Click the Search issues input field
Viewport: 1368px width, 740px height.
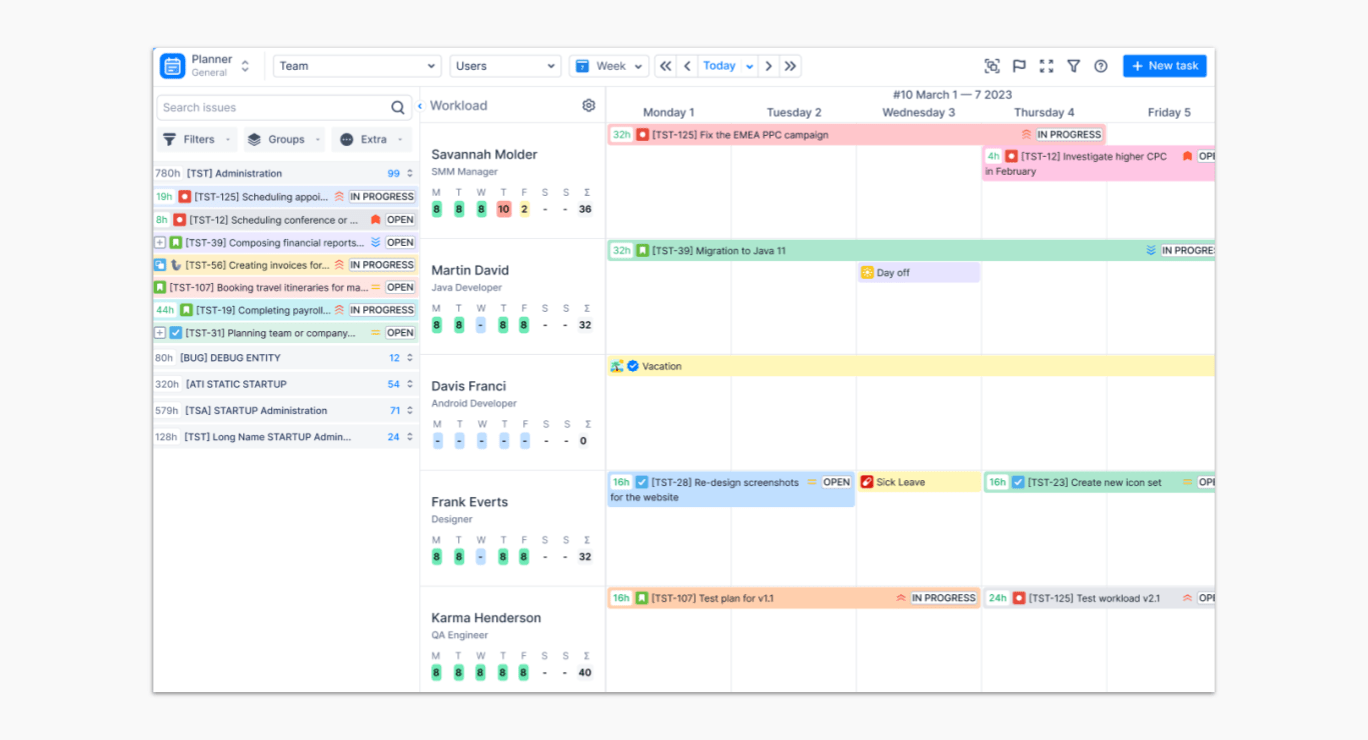(x=272, y=108)
